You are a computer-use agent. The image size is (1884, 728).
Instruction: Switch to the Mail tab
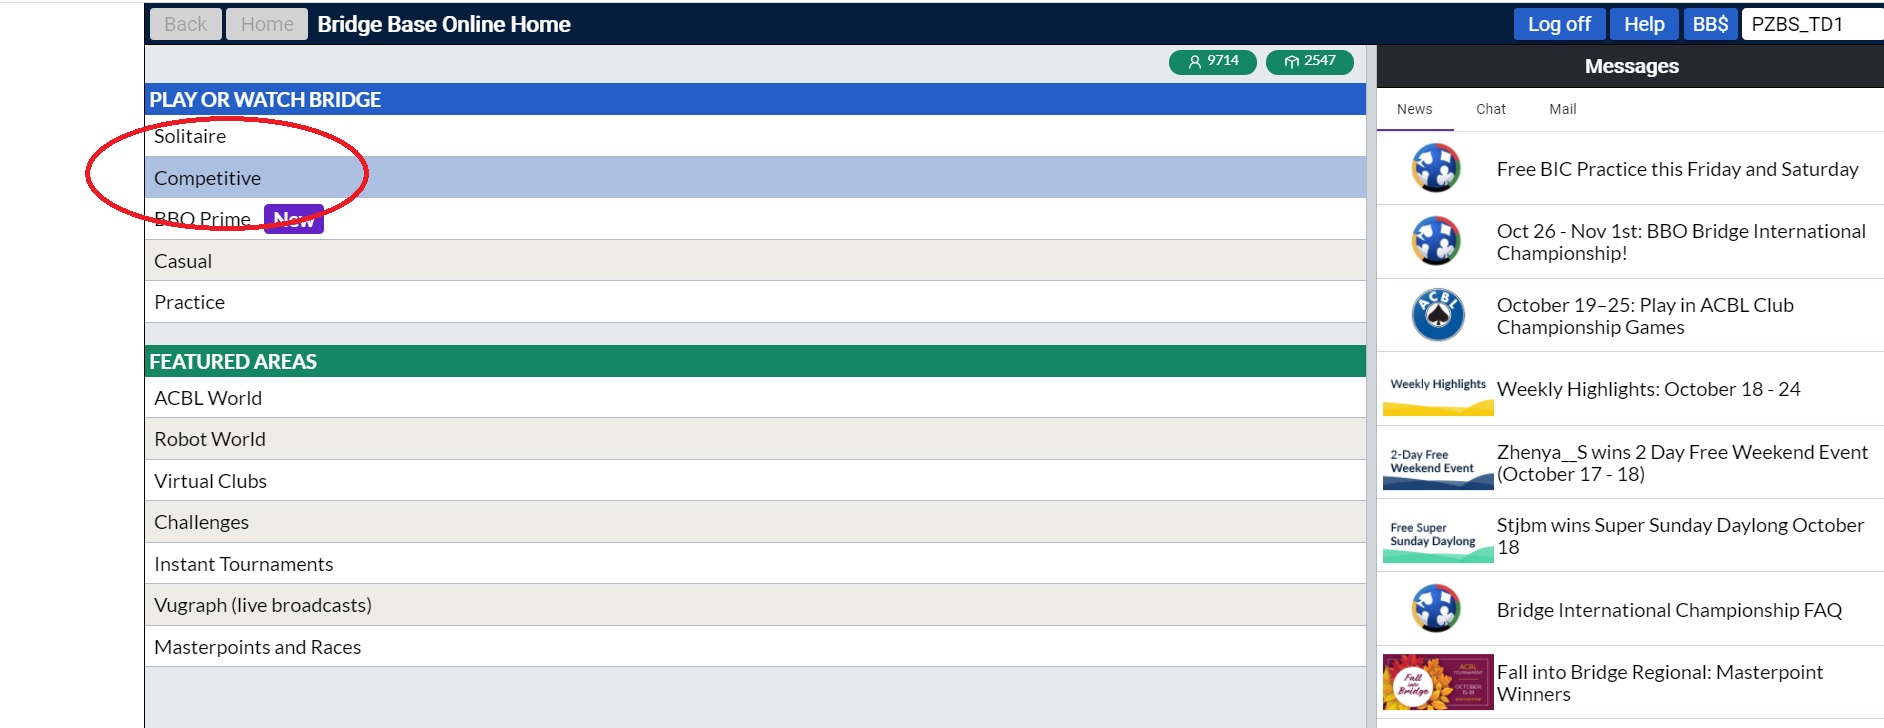1562,109
